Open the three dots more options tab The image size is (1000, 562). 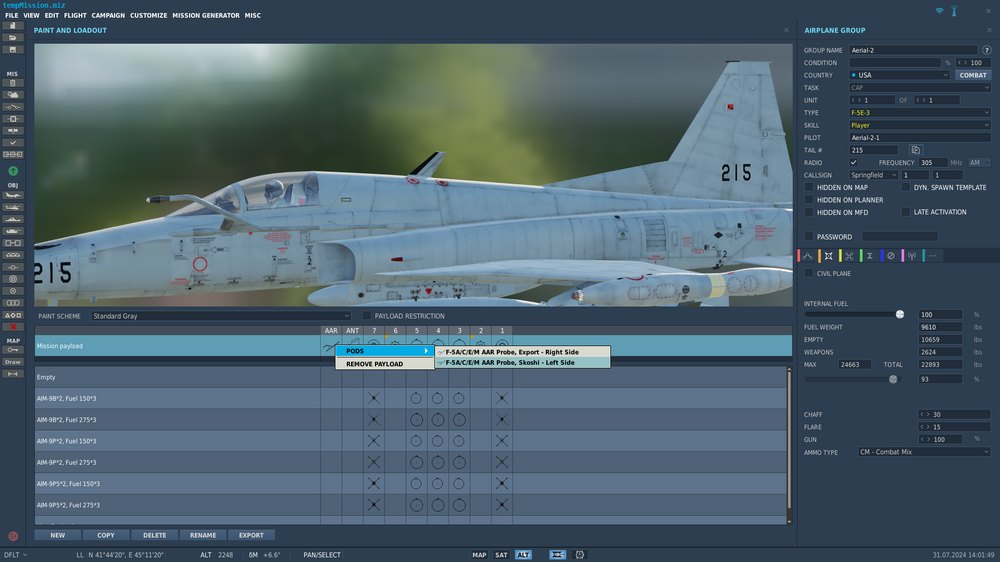932,256
